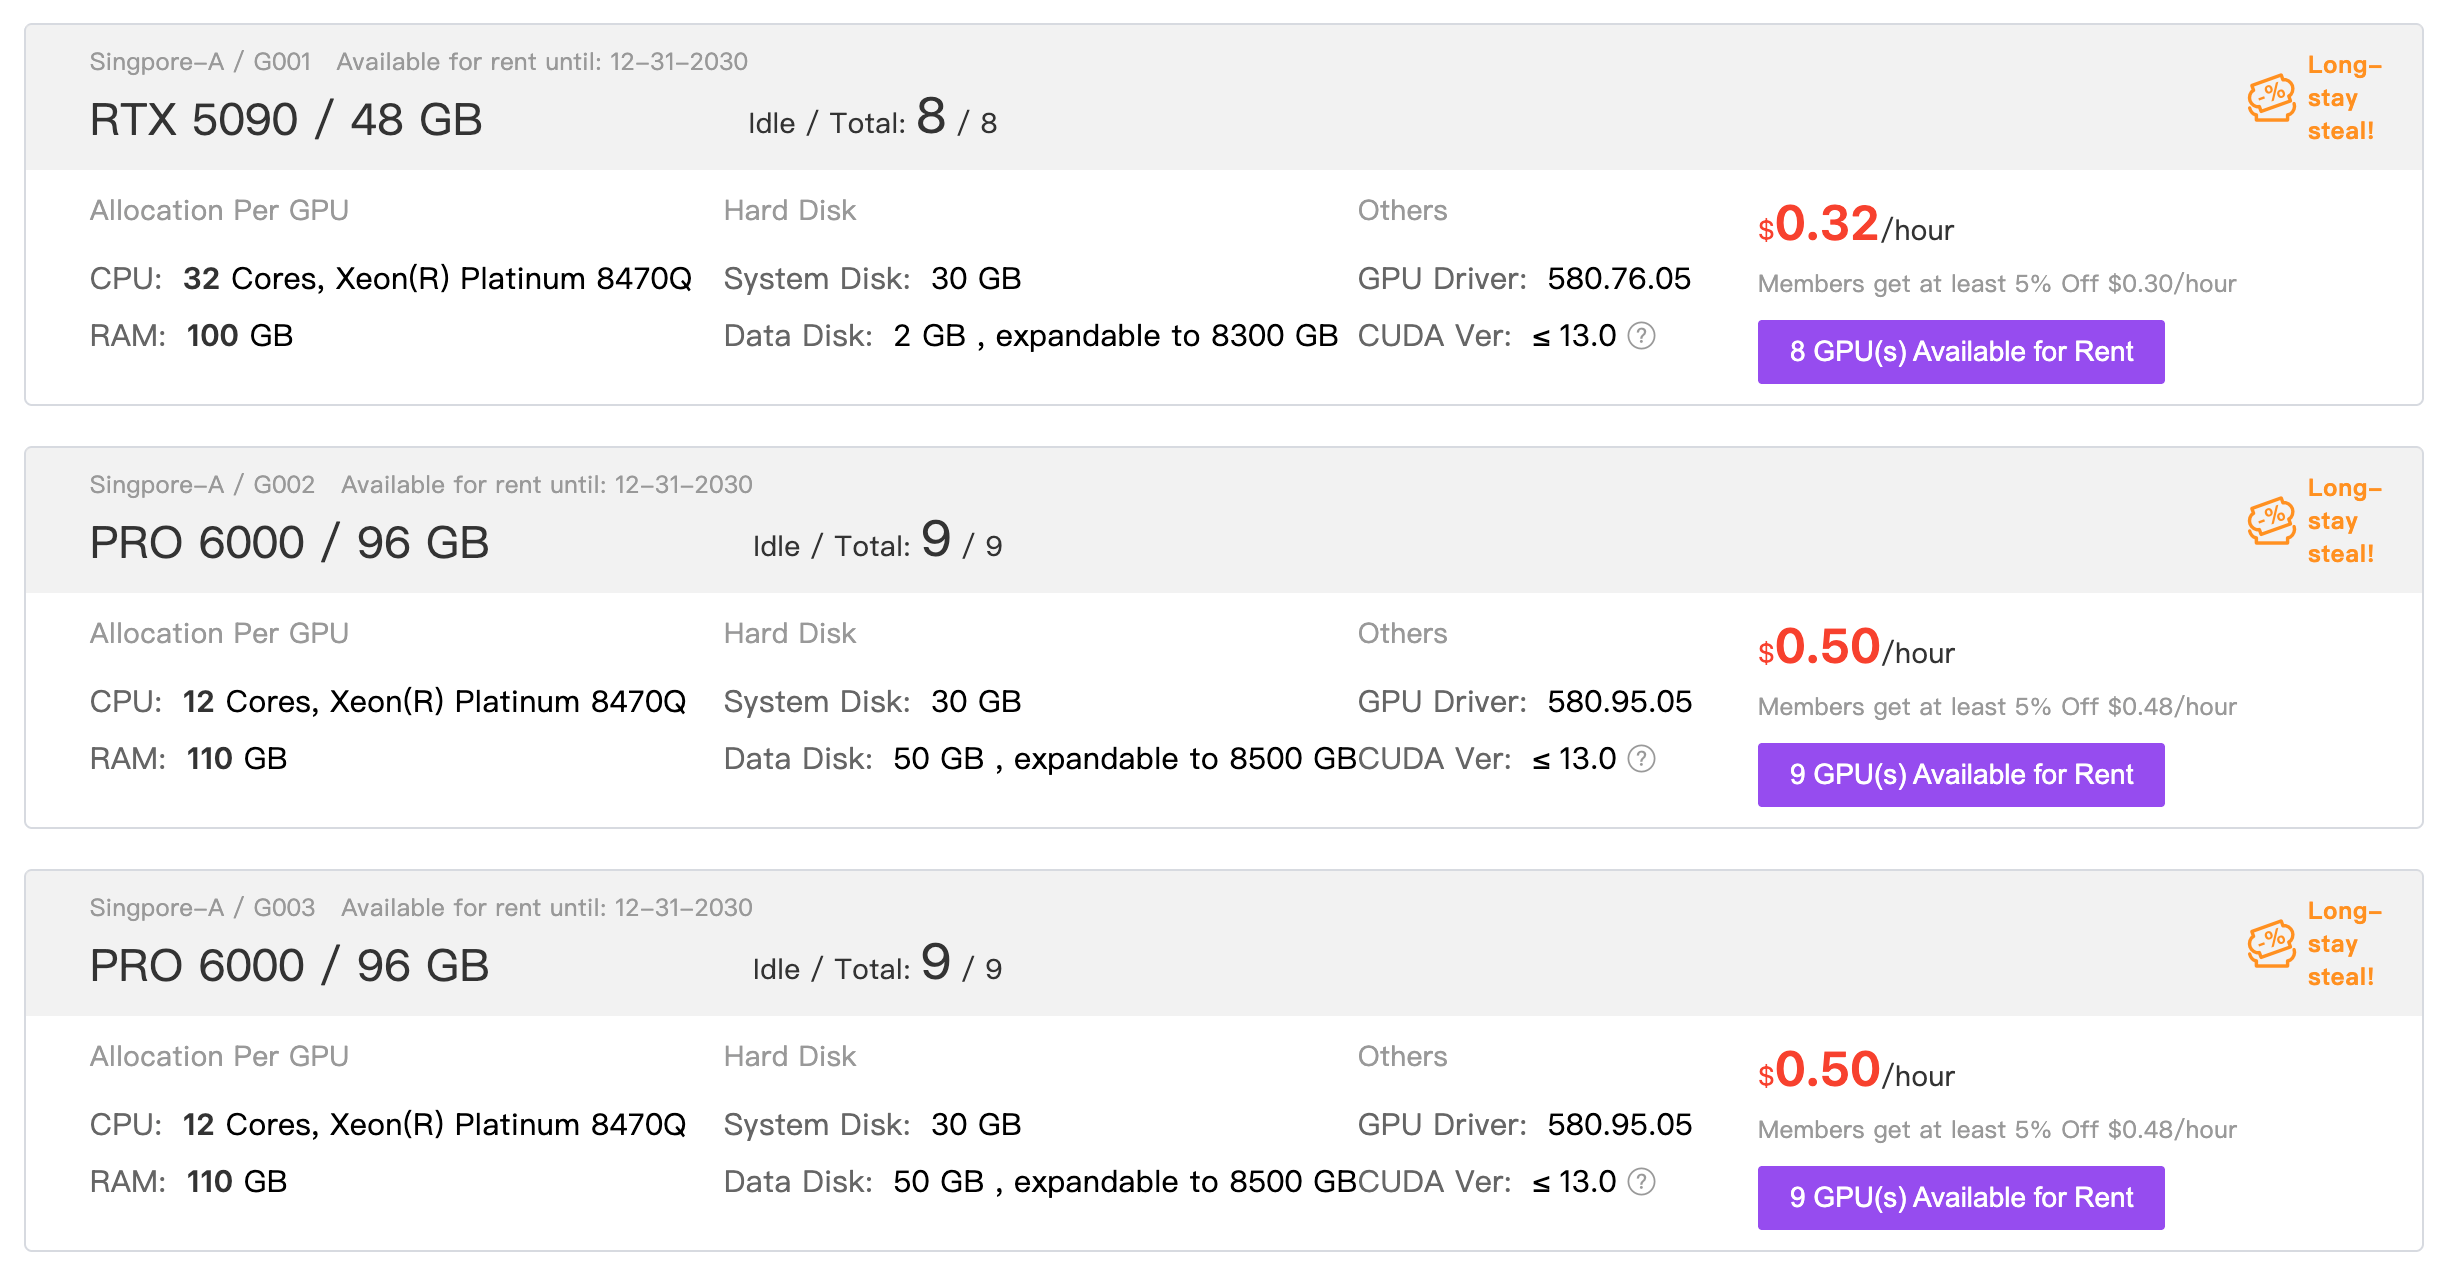The image size is (2450, 1280).
Task: Click the $0.32/hour price on G001
Action: pos(1856,225)
